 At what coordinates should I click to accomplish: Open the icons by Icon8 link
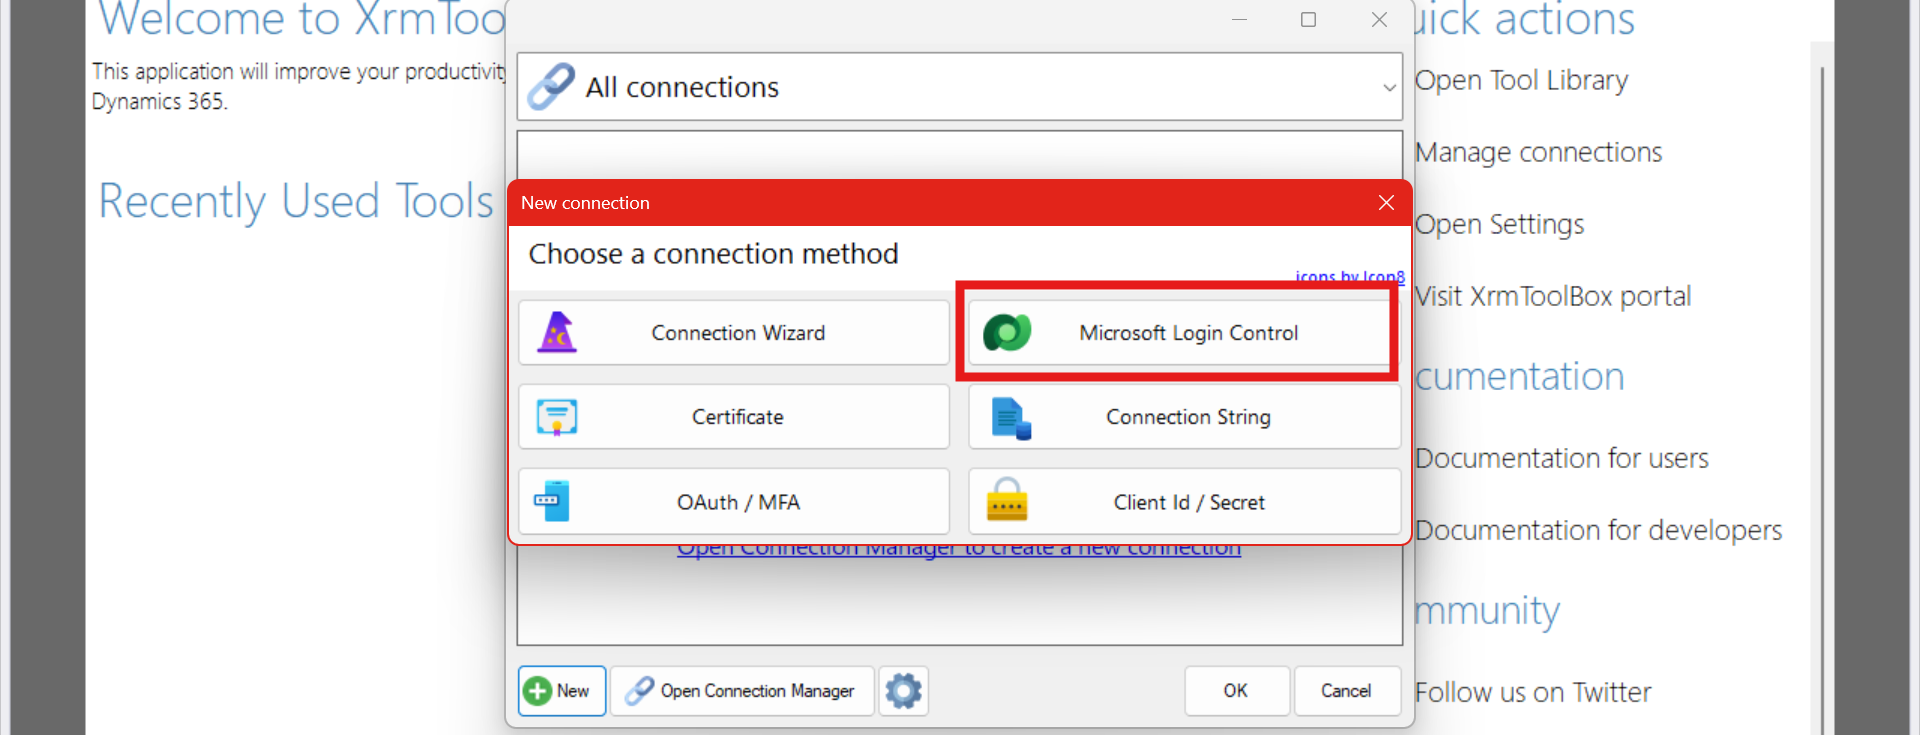(1349, 277)
